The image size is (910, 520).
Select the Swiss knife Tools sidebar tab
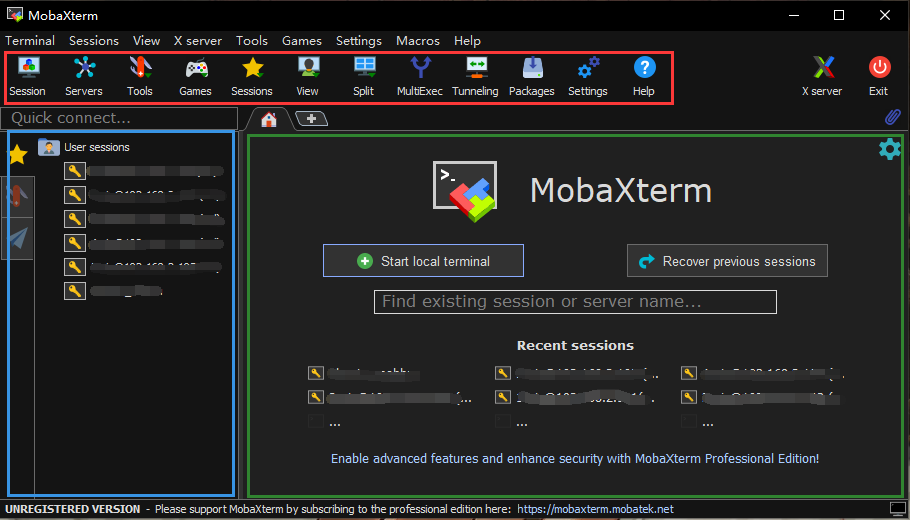[x=17, y=197]
